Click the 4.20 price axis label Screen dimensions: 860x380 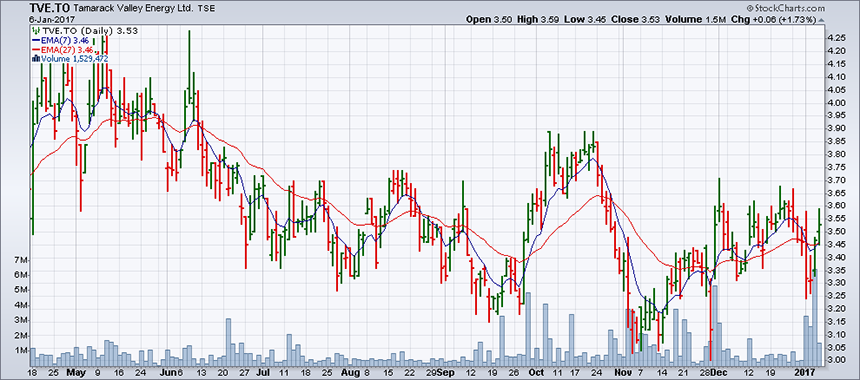[836, 51]
